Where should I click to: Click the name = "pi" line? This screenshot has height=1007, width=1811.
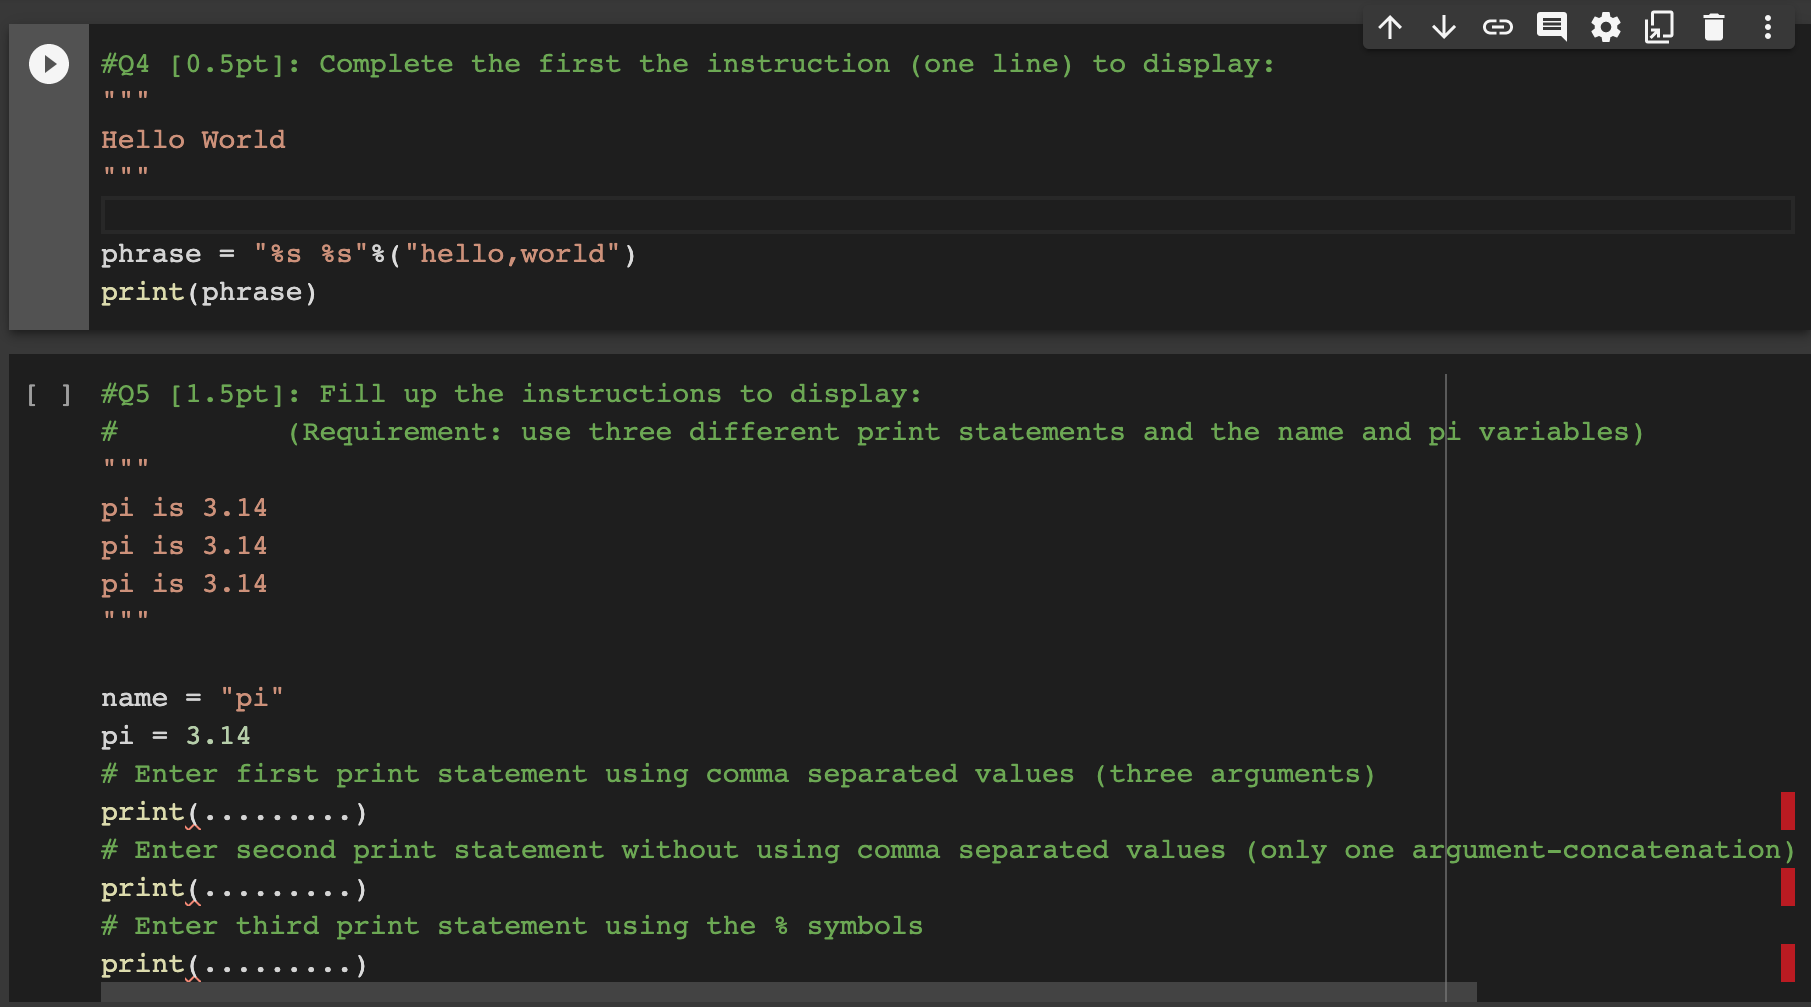pos(192,698)
